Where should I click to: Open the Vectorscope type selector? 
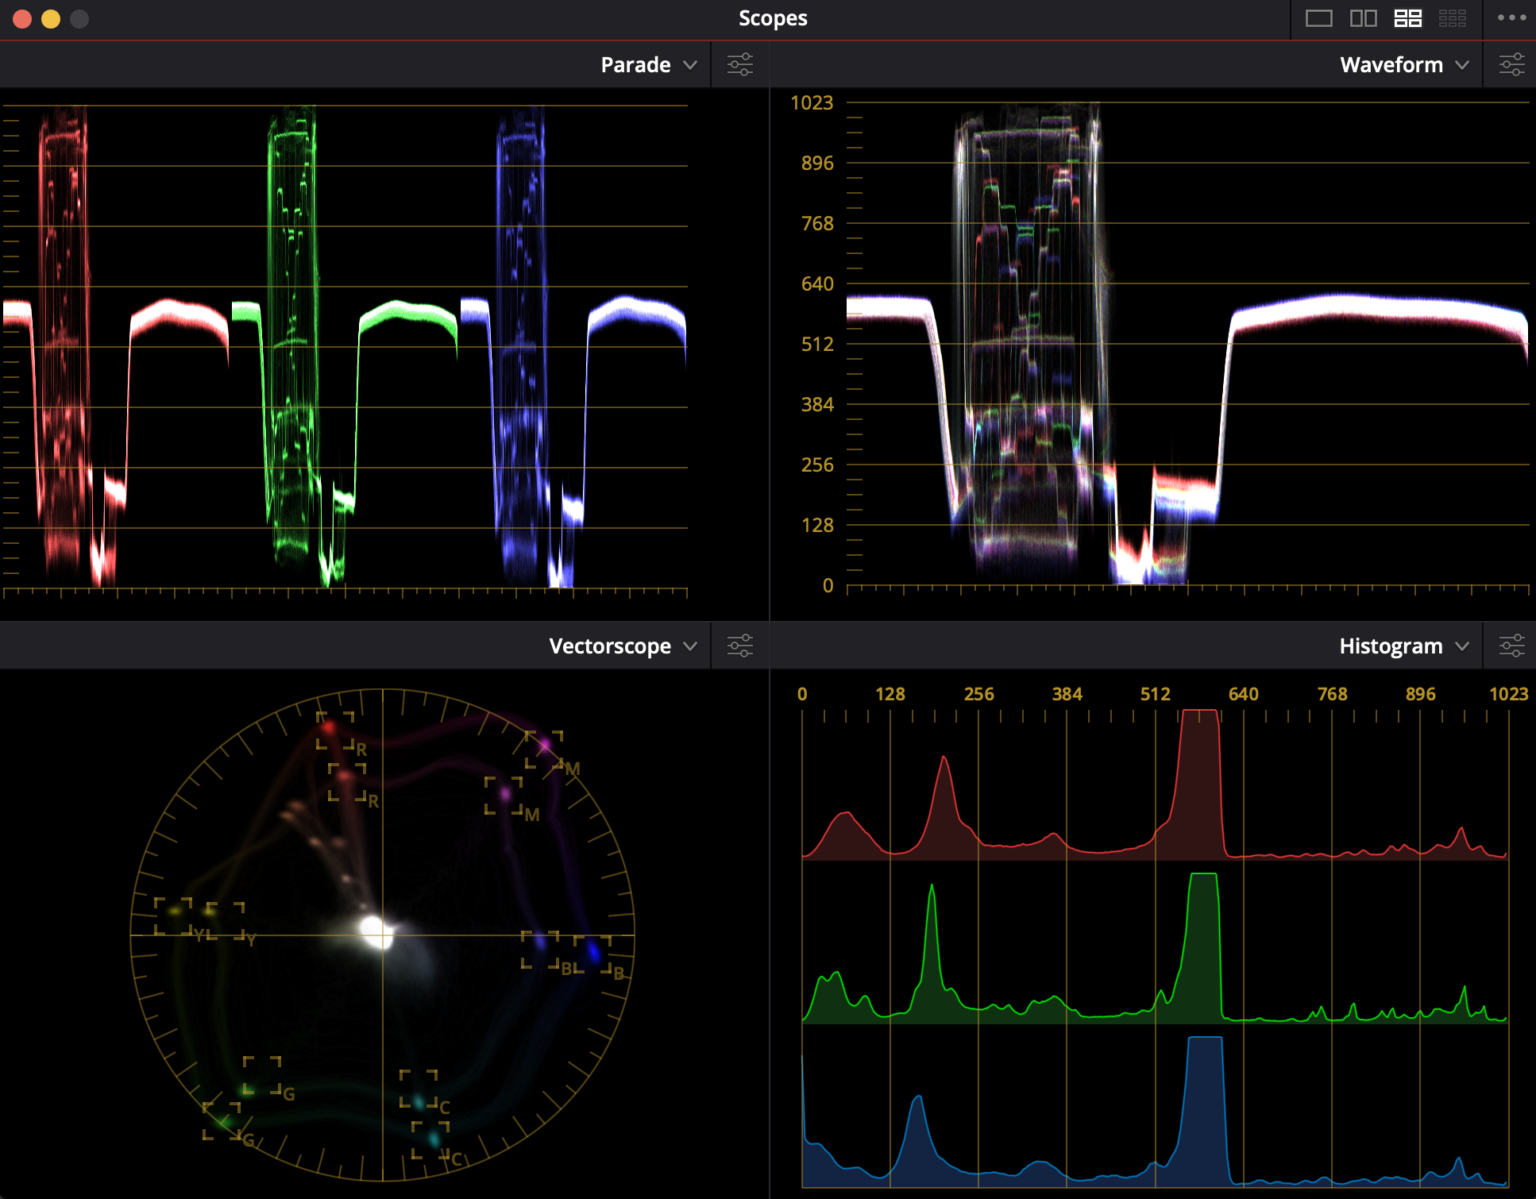[x=690, y=645]
